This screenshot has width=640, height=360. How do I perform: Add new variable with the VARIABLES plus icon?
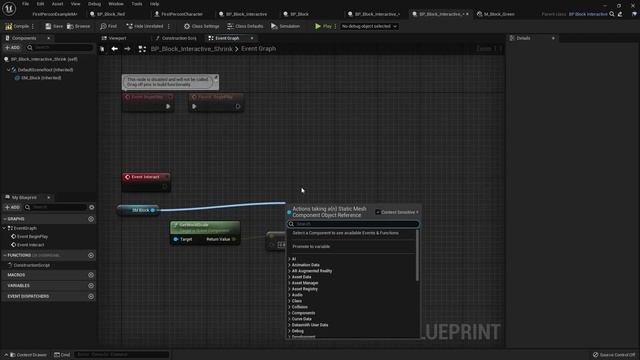pyautogui.click(x=91, y=286)
